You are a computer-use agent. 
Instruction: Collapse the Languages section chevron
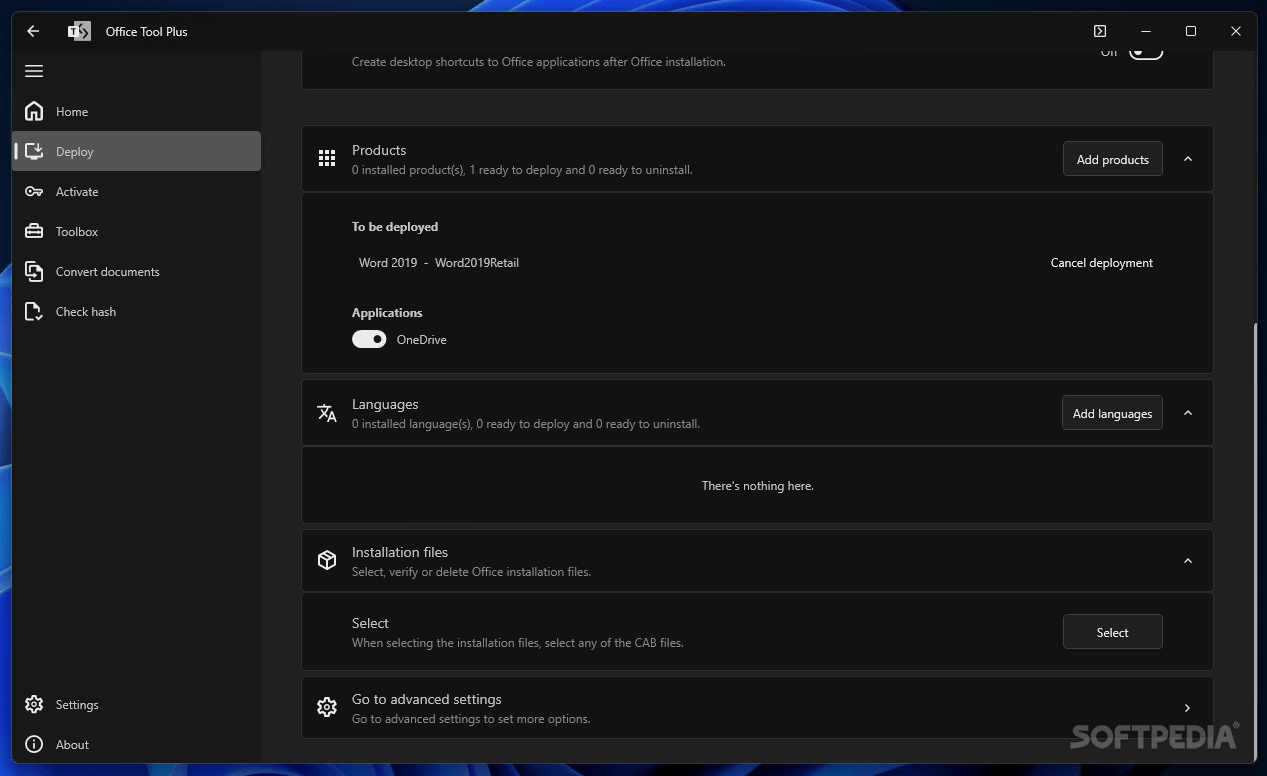(1188, 413)
